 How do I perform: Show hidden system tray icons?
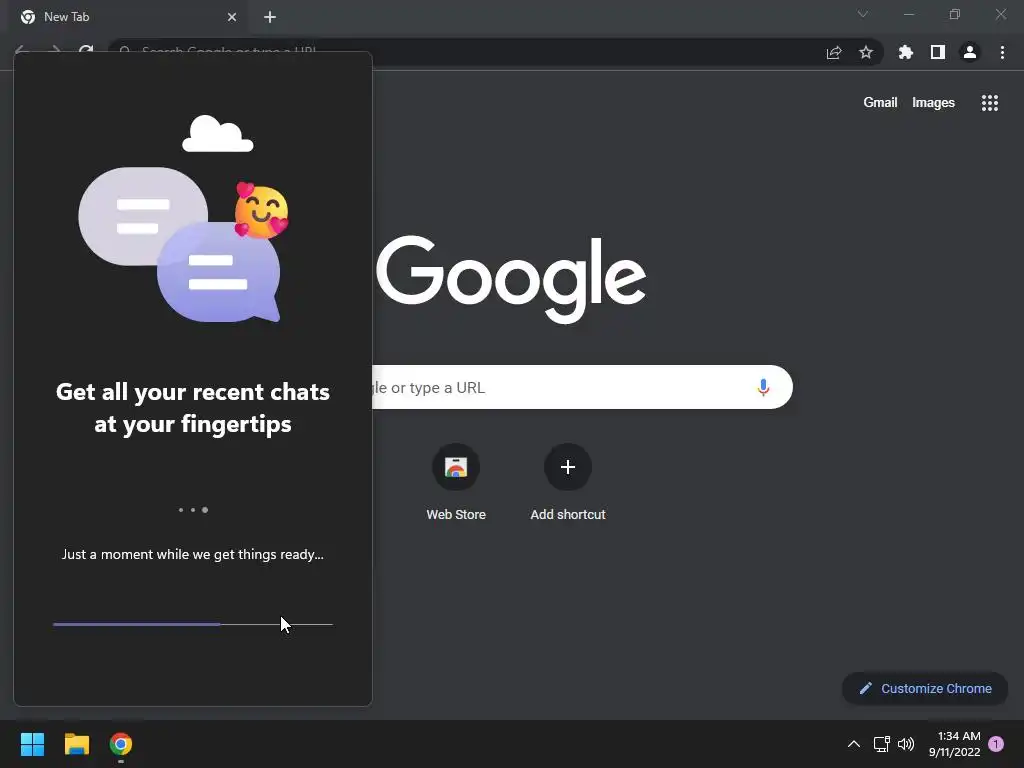point(854,744)
